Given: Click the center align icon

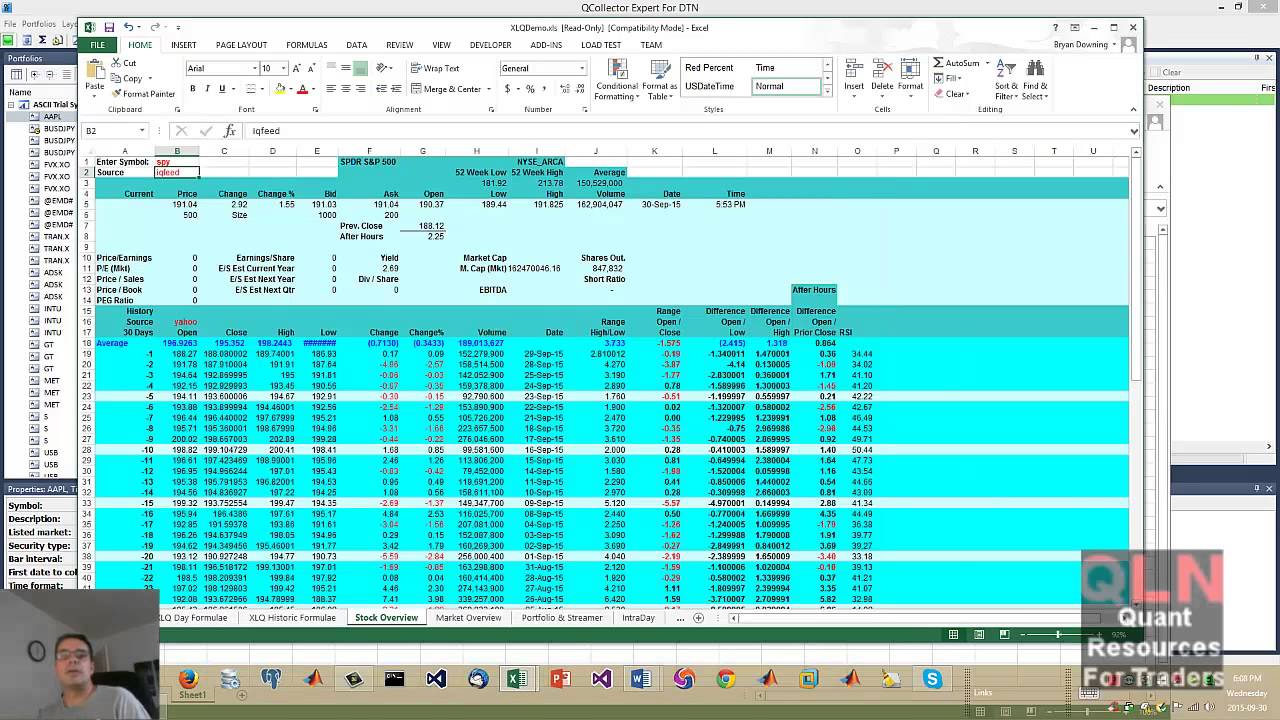Looking at the screenshot, I should [346, 89].
